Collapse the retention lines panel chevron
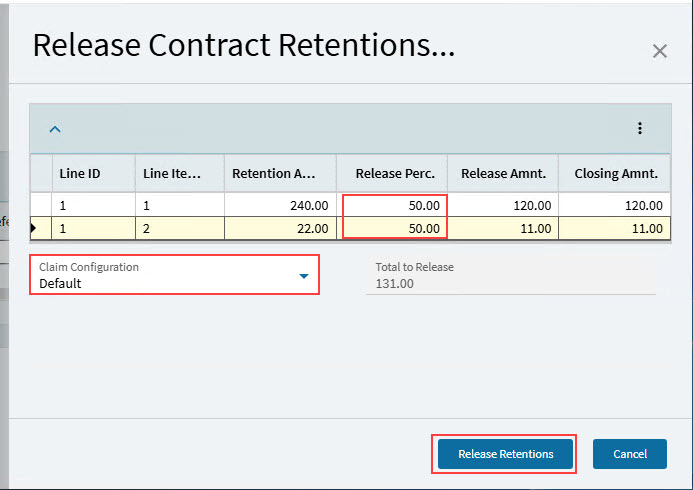The height and width of the screenshot is (490, 693). [x=55, y=129]
